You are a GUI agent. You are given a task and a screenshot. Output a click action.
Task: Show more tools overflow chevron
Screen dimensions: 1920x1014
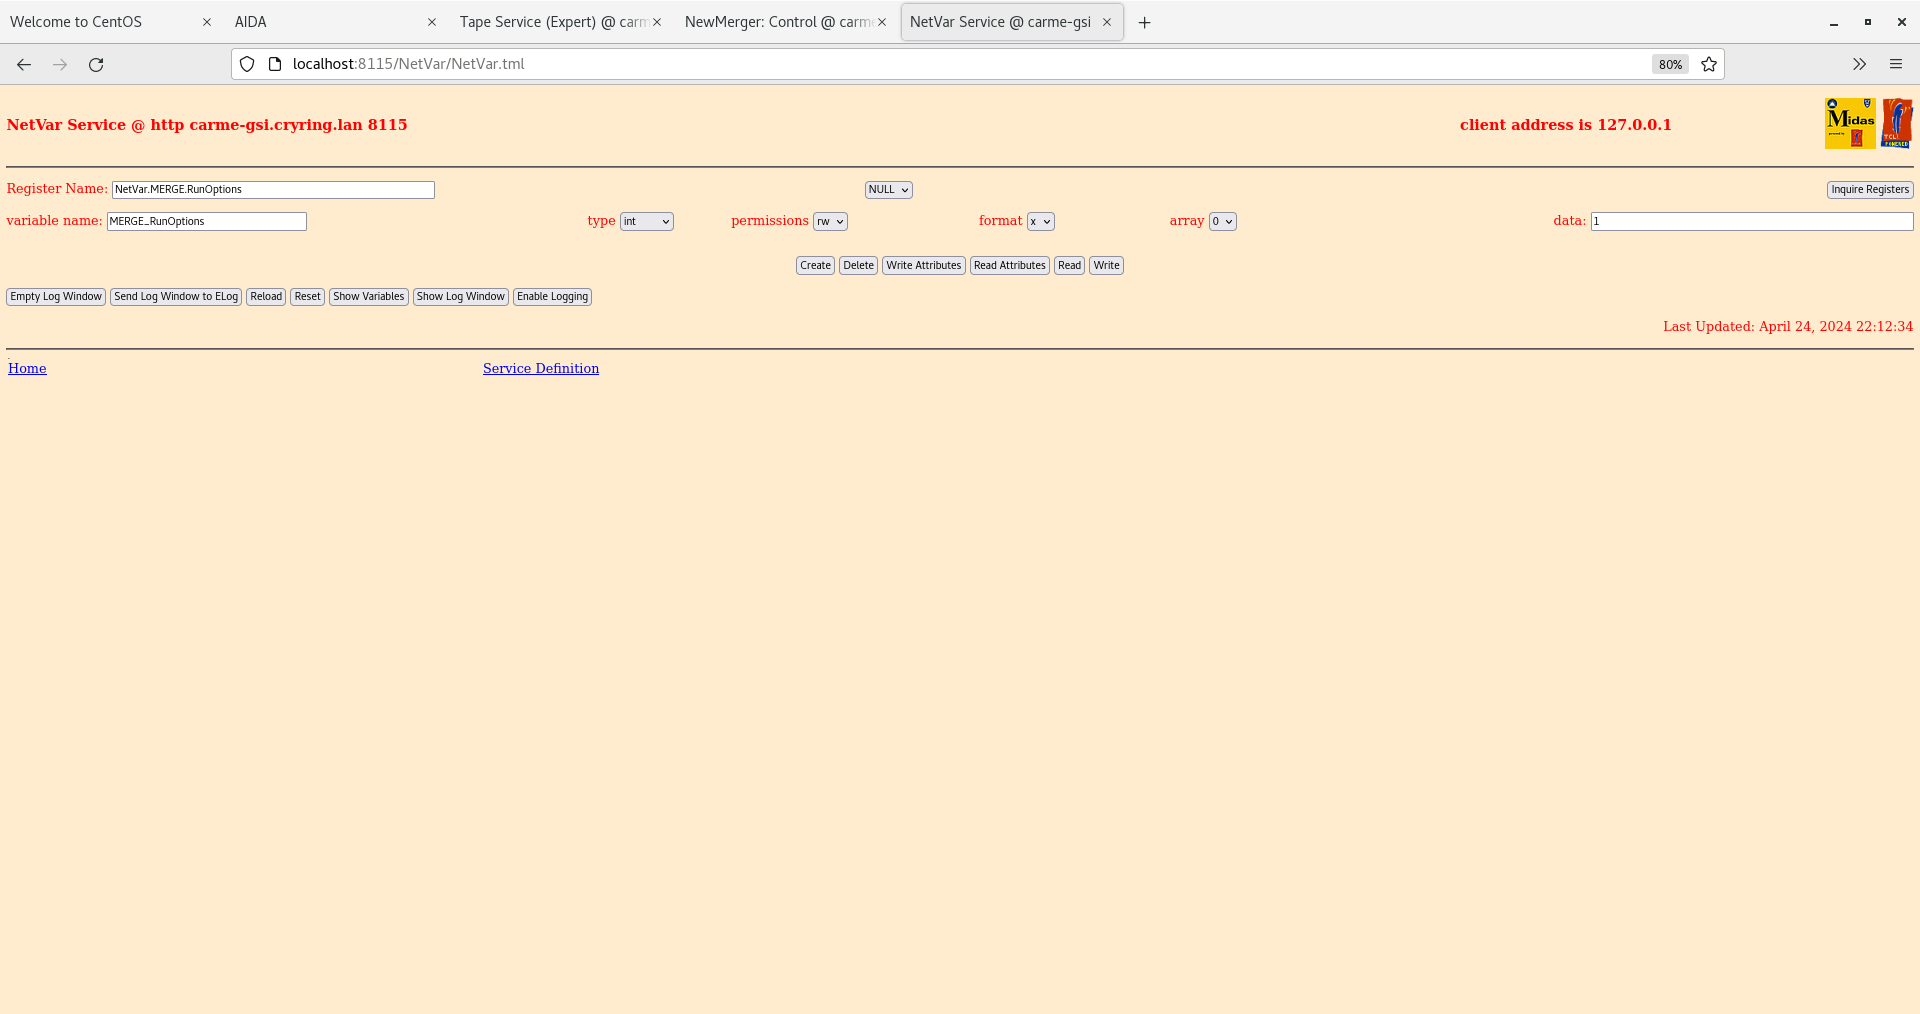1859,64
